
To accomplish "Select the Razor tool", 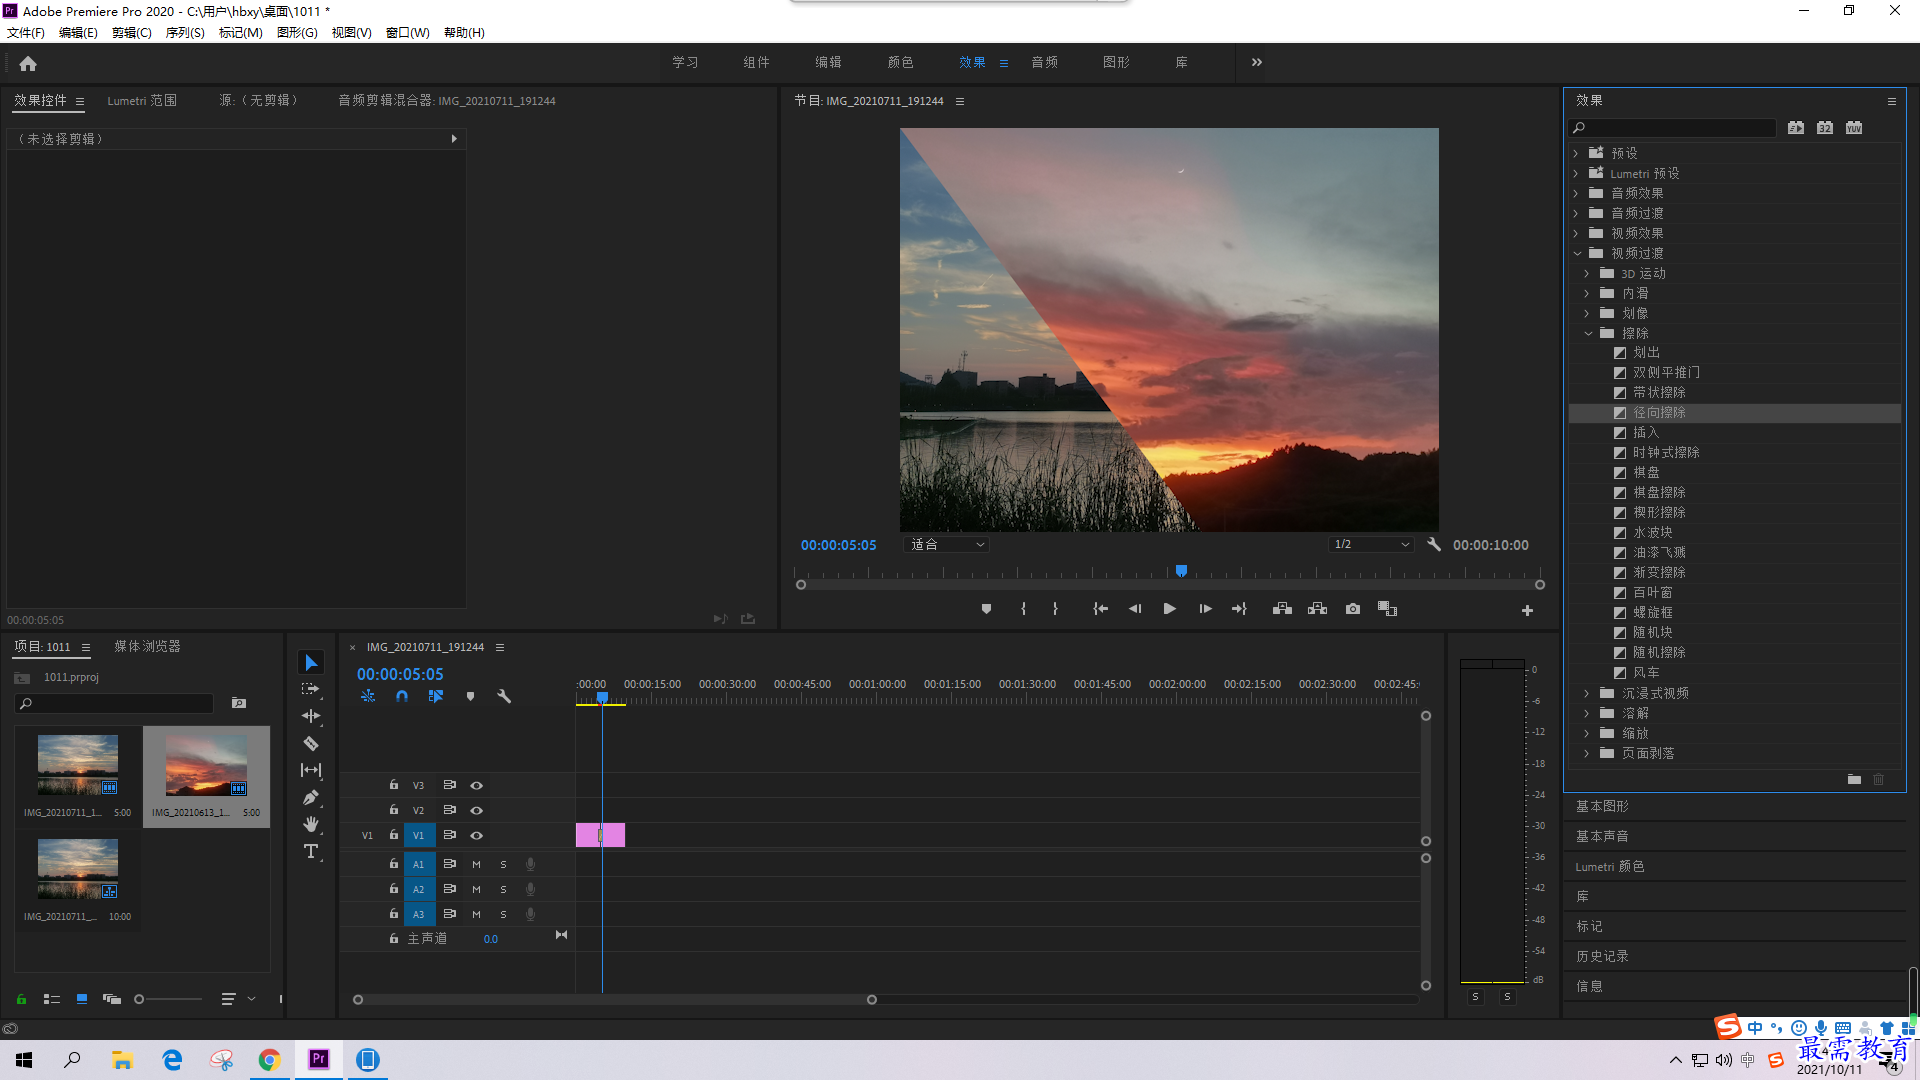I will point(311,743).
